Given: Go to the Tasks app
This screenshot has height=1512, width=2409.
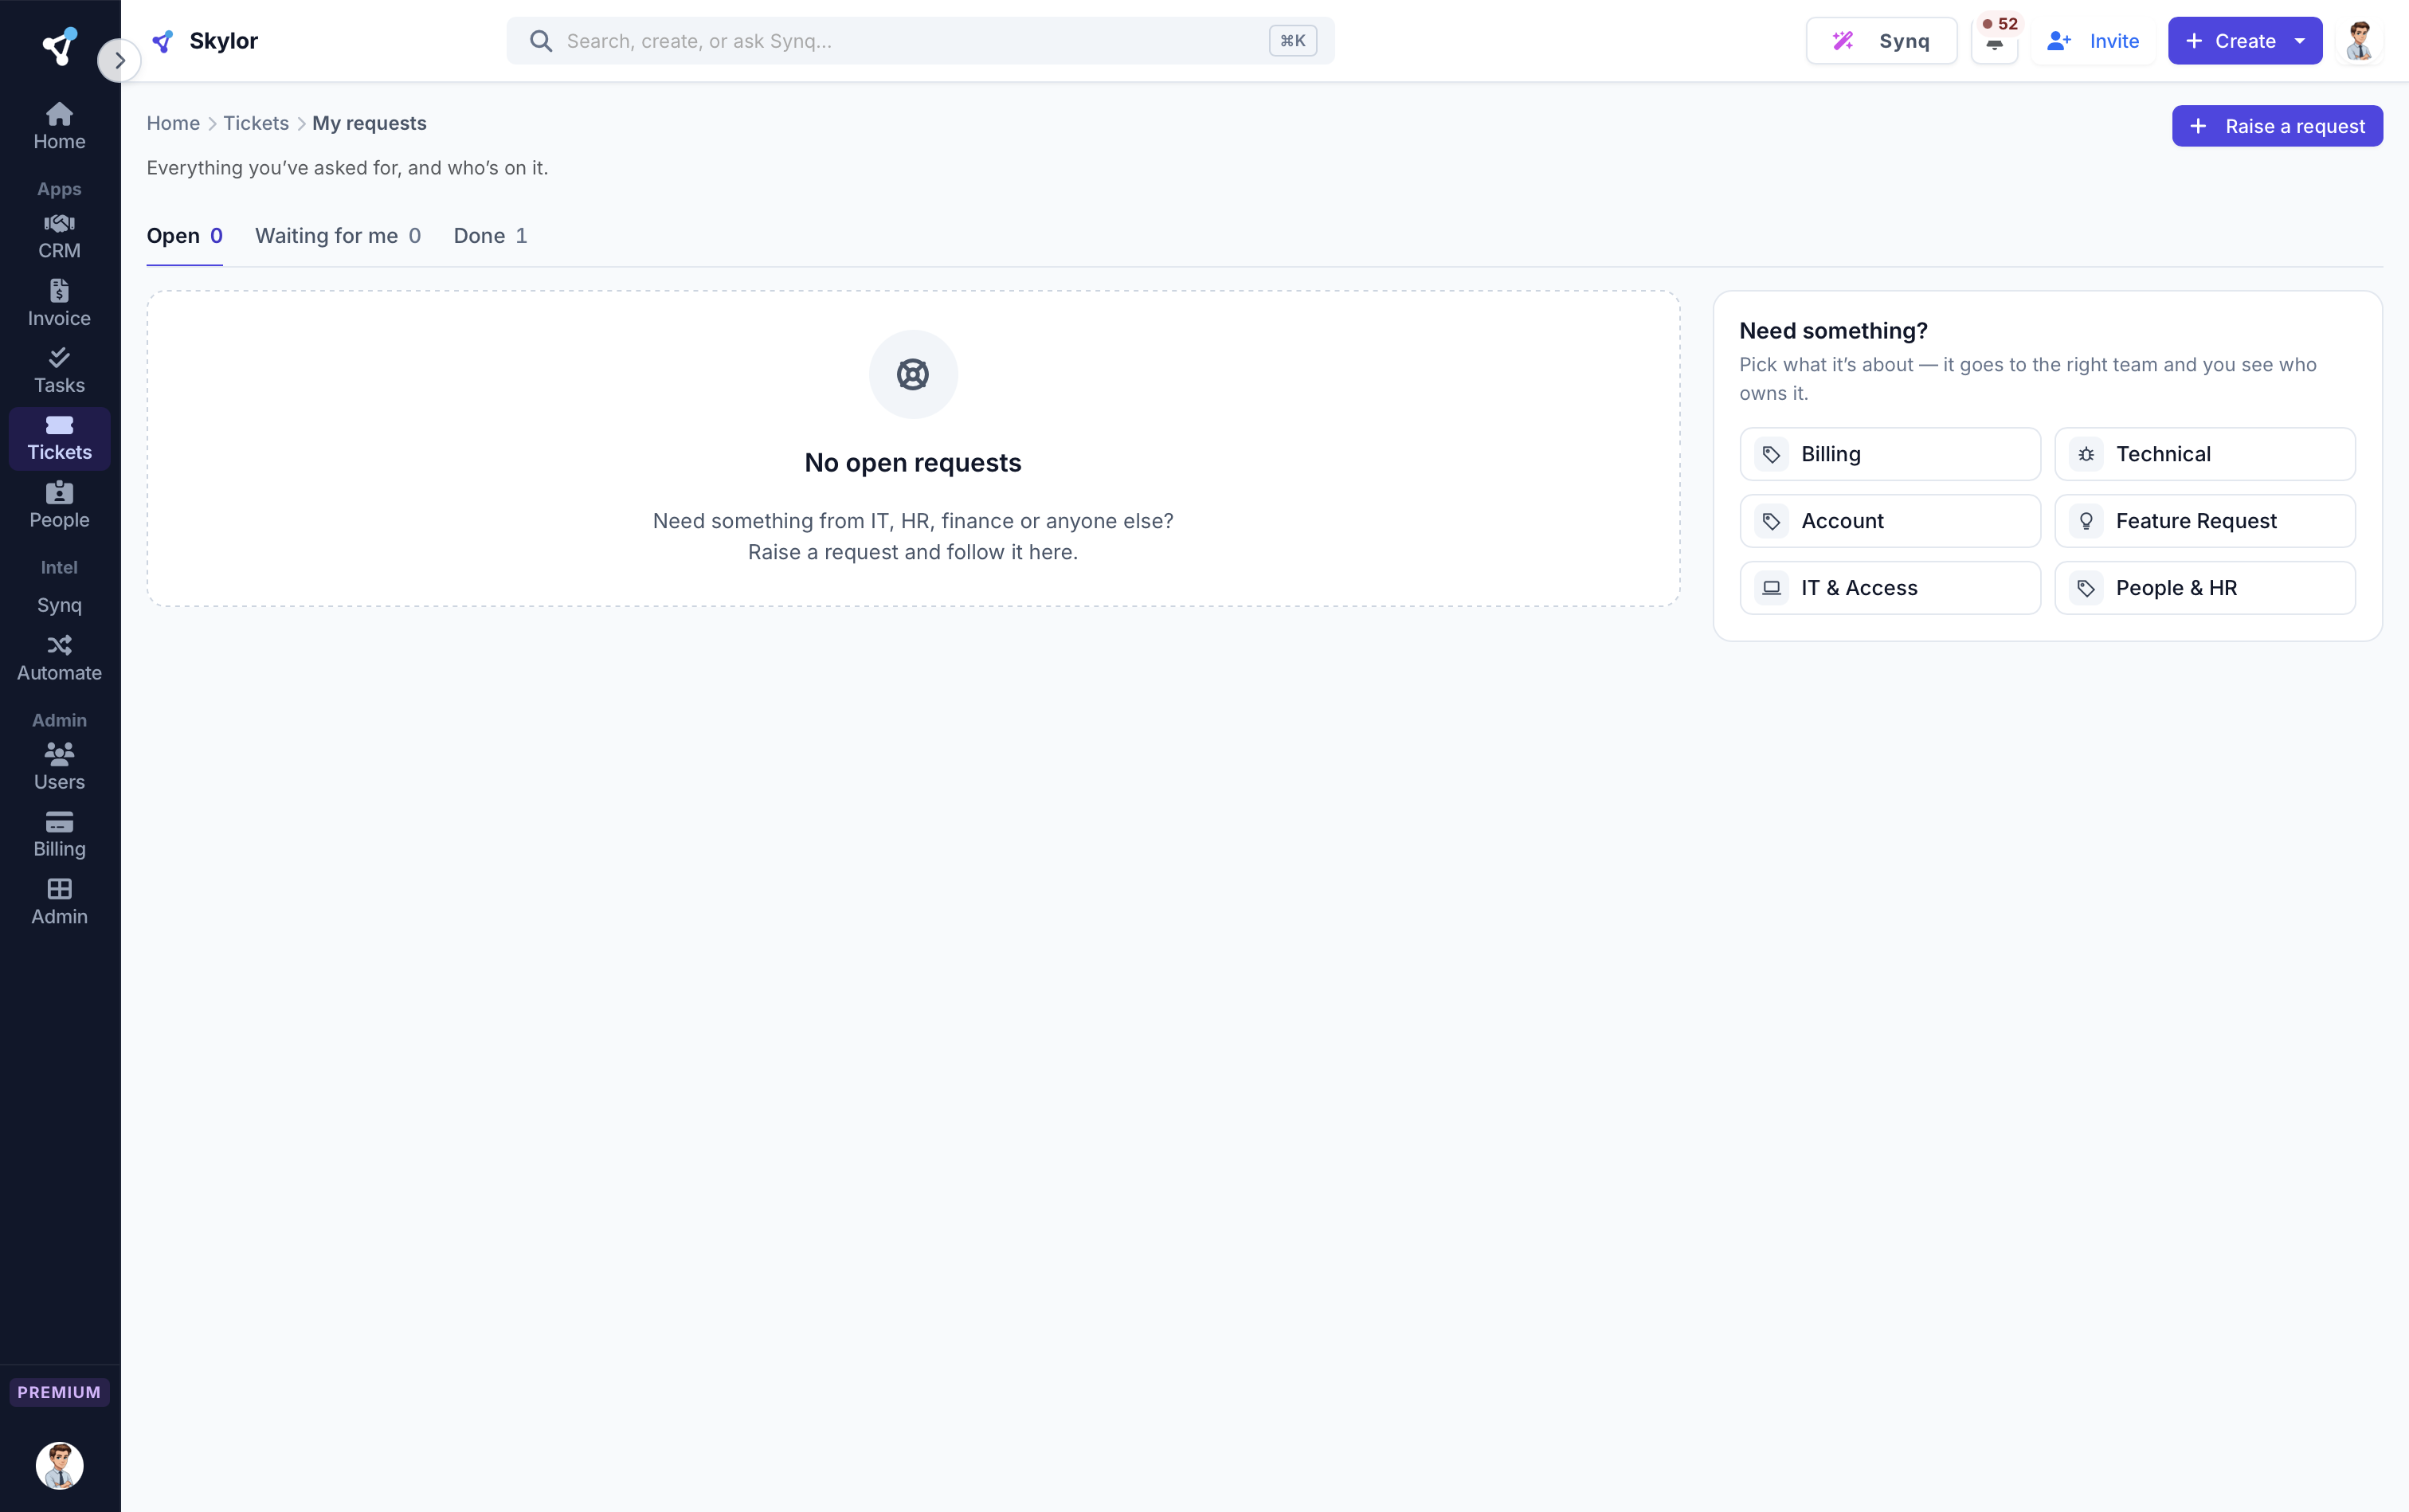Looking at the screenshot, I should 59,371.
